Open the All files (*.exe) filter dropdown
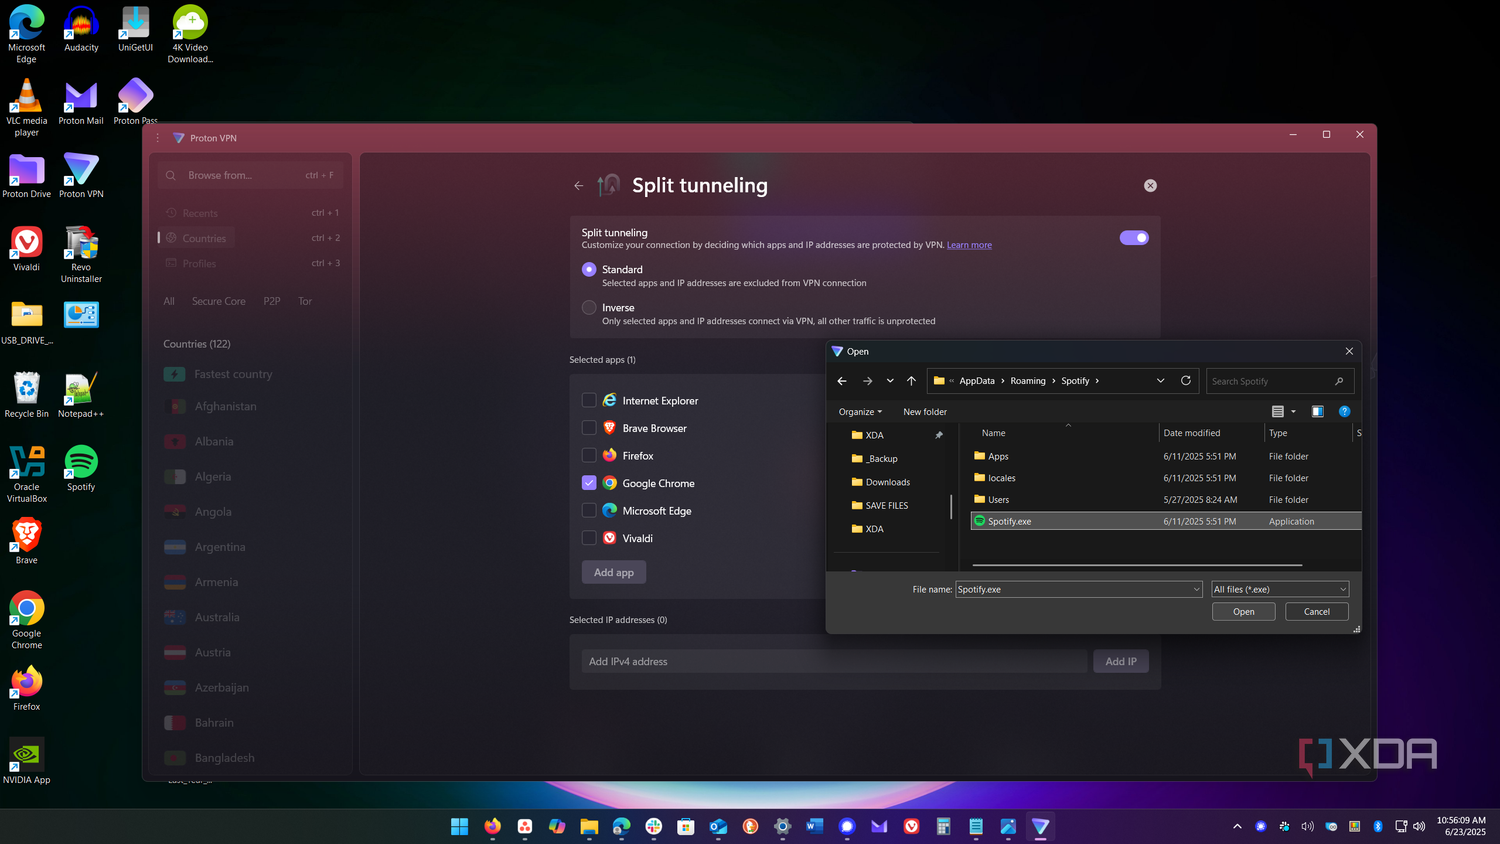Viewport: 1500px width, 844px height. (x=1280, y=589)
